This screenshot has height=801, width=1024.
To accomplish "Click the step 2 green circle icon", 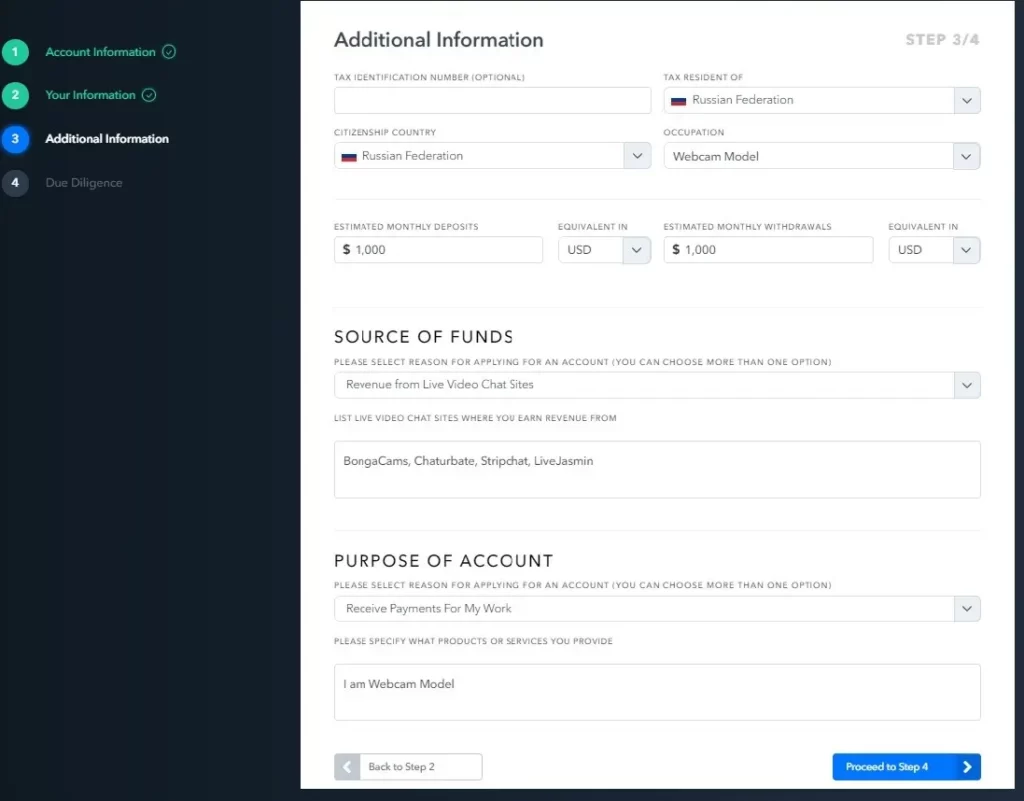I will [15, 95].
